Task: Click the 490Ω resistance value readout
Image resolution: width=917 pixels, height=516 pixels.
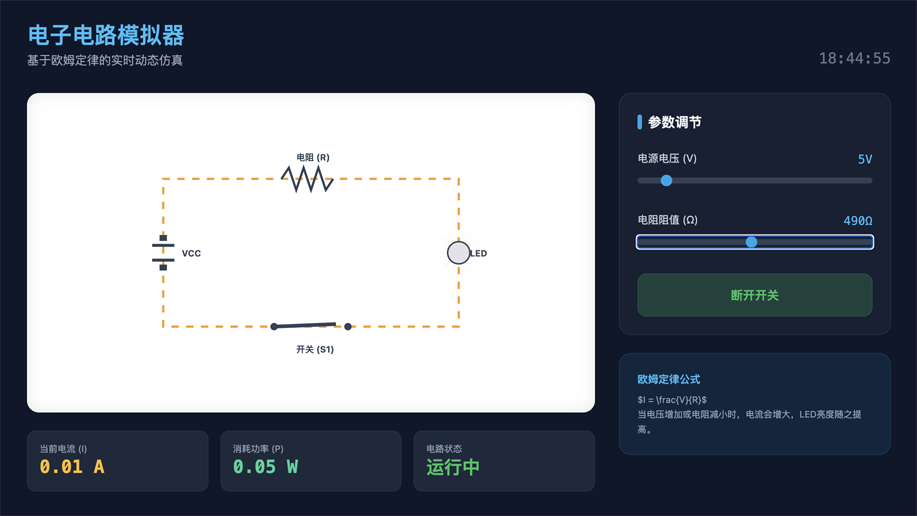Action: click(x=857, y=221)
